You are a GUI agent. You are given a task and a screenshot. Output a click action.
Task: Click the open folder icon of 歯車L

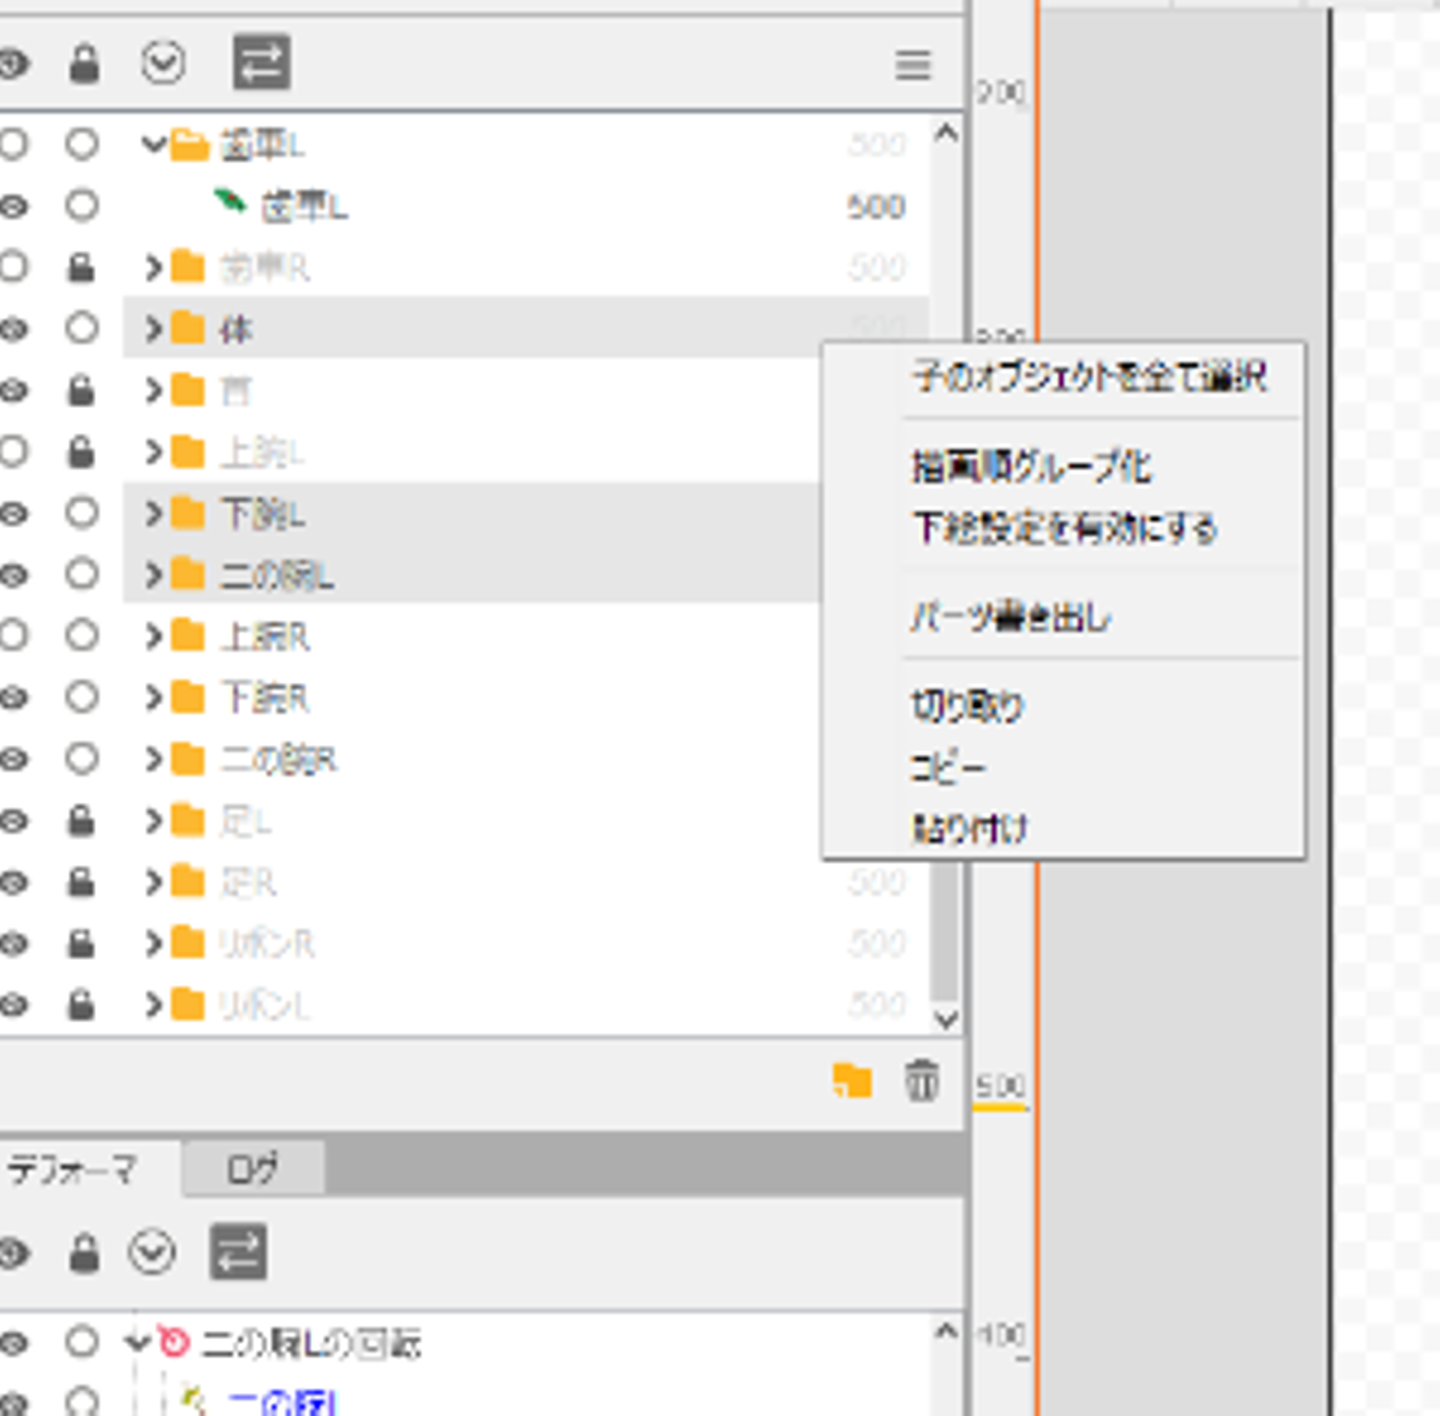(x=189, y=145)
